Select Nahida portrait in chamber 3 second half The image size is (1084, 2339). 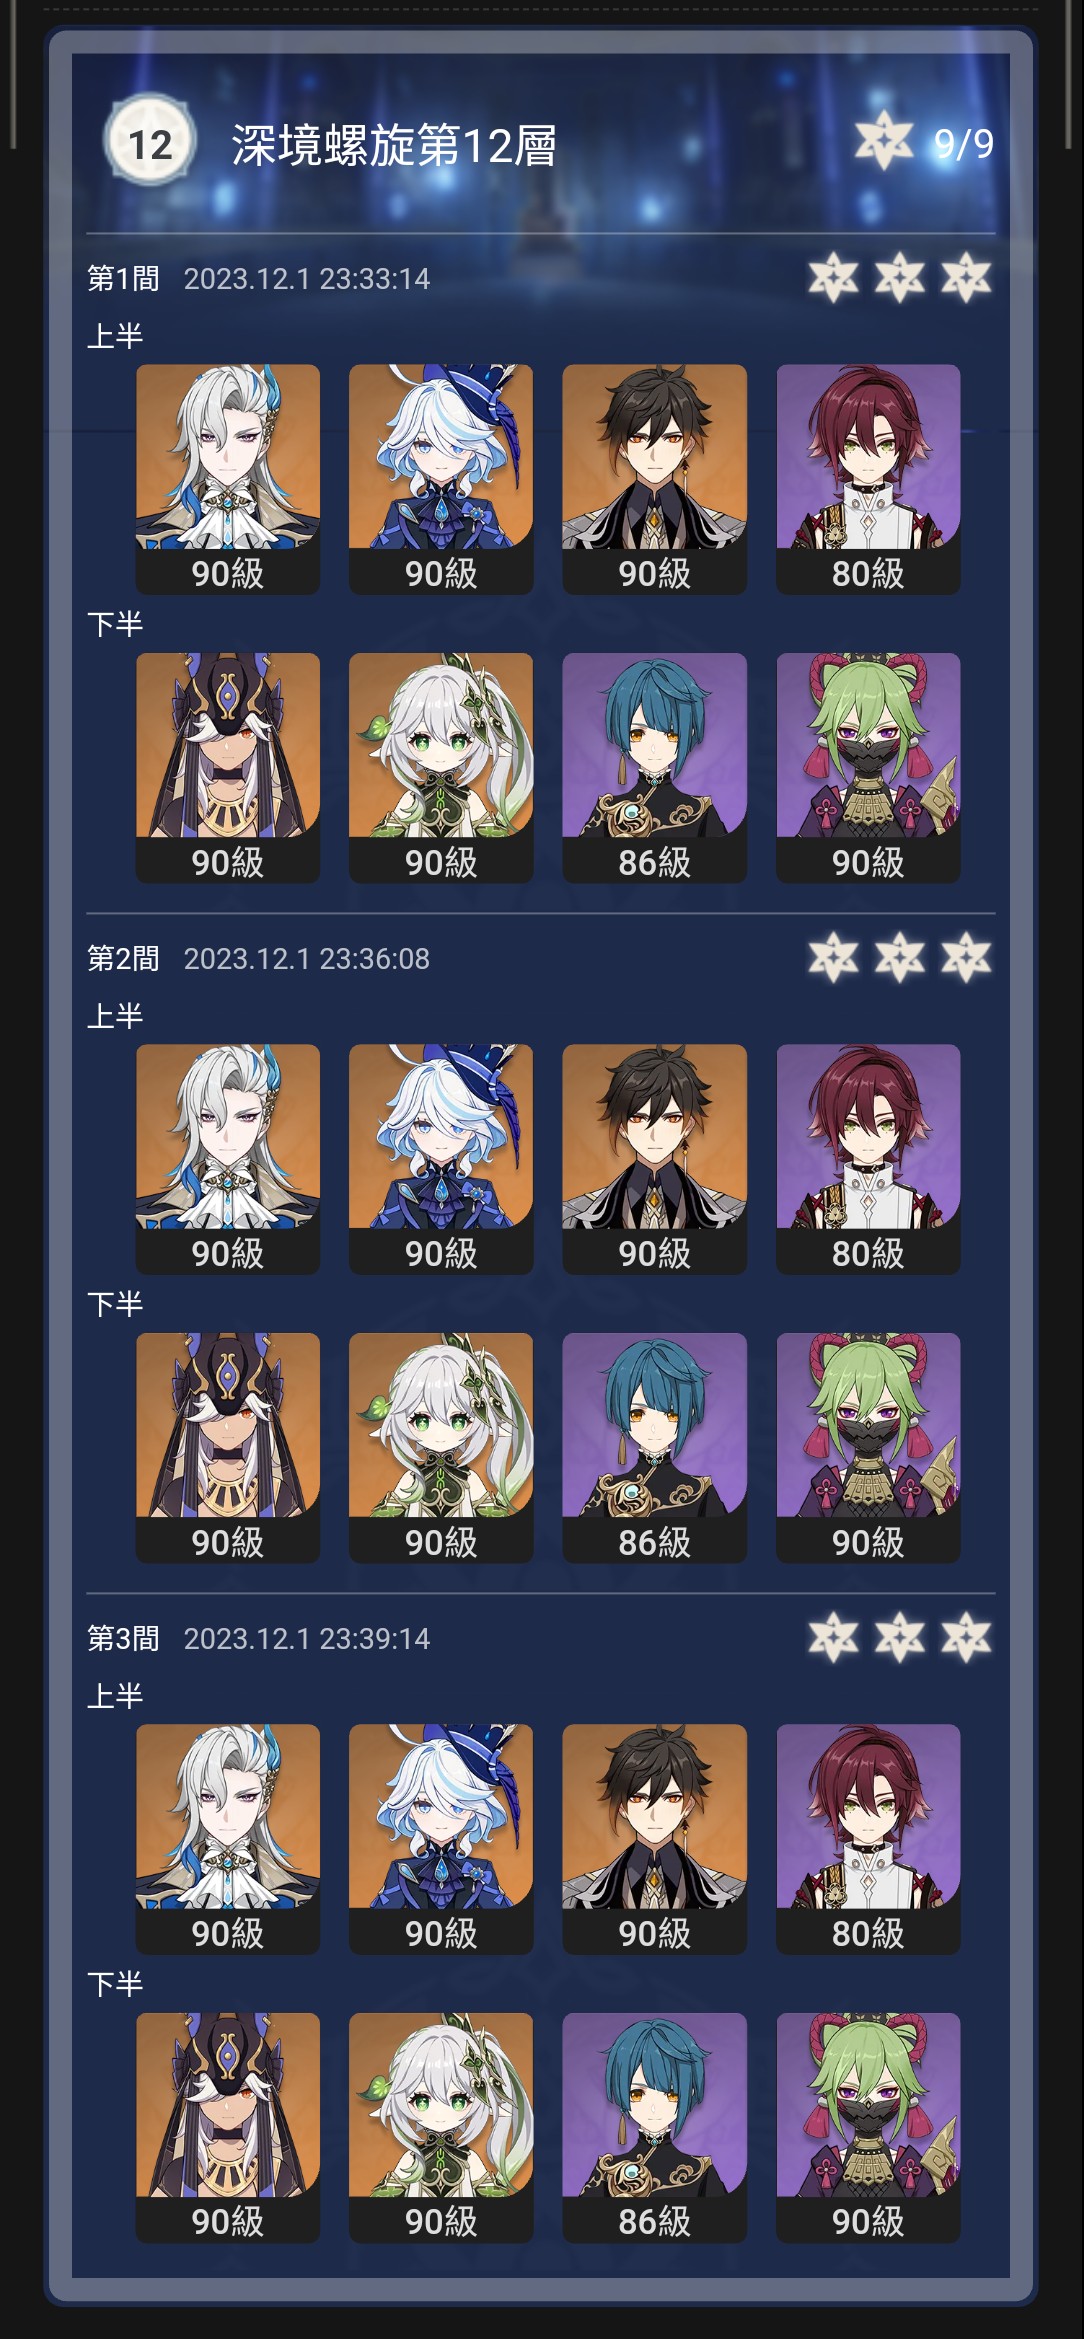click(x=441, y=2128)
